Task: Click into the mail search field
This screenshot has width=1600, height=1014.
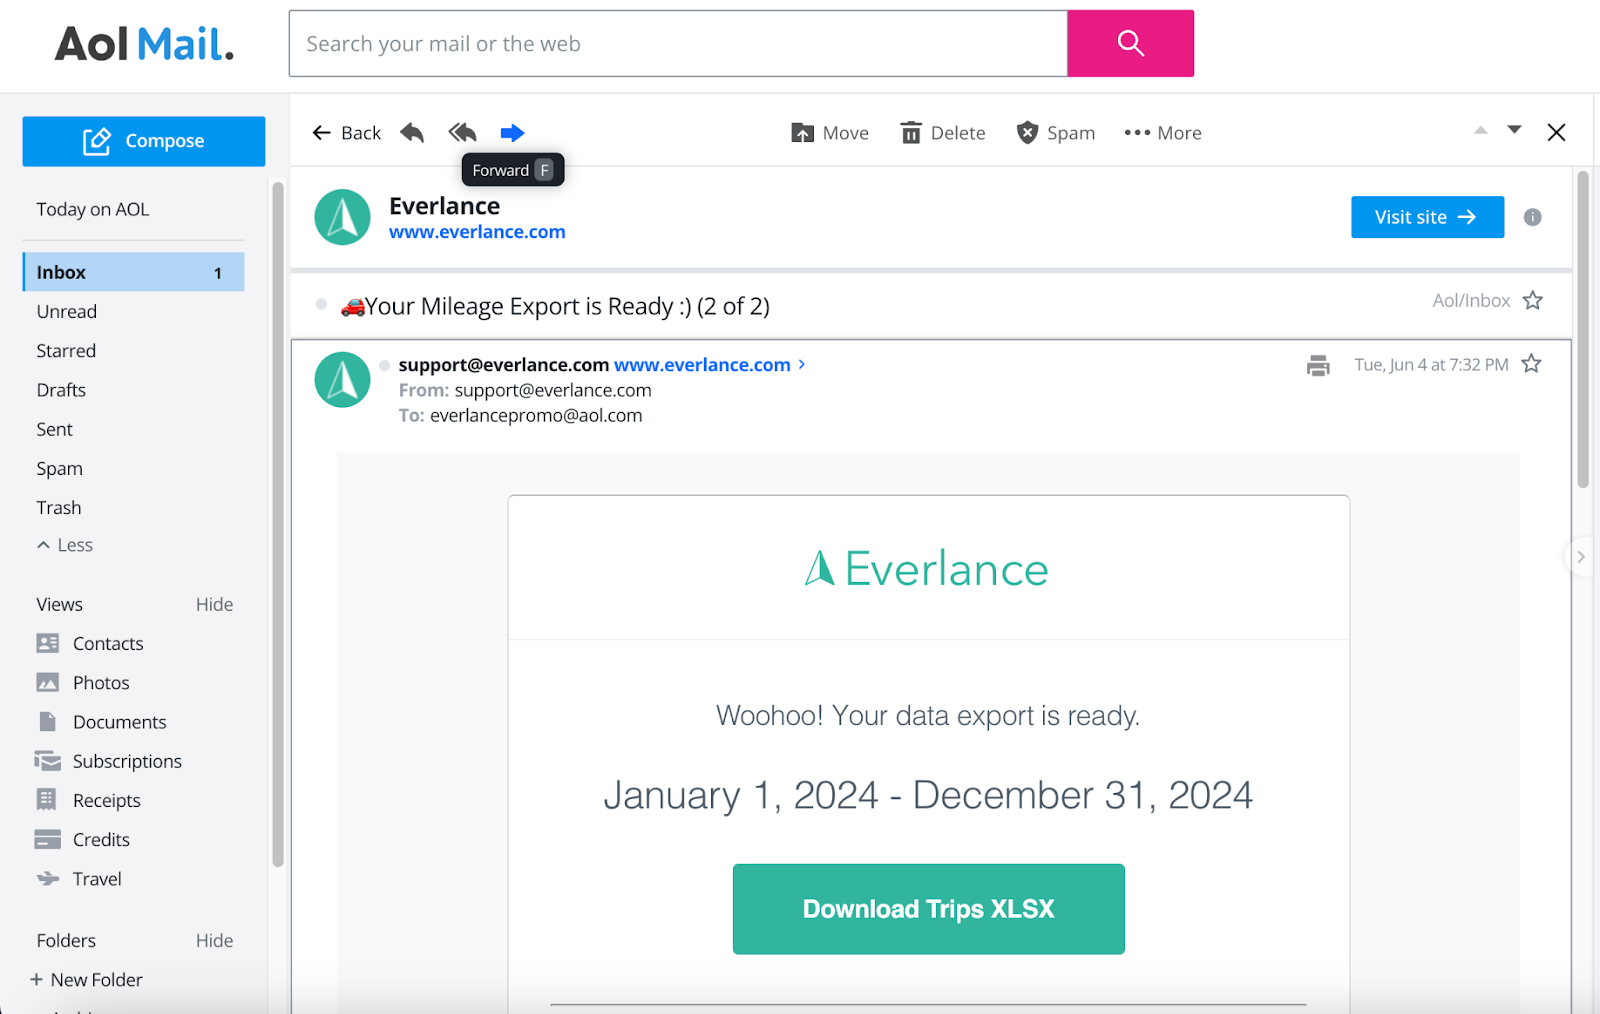Action: 678,44
